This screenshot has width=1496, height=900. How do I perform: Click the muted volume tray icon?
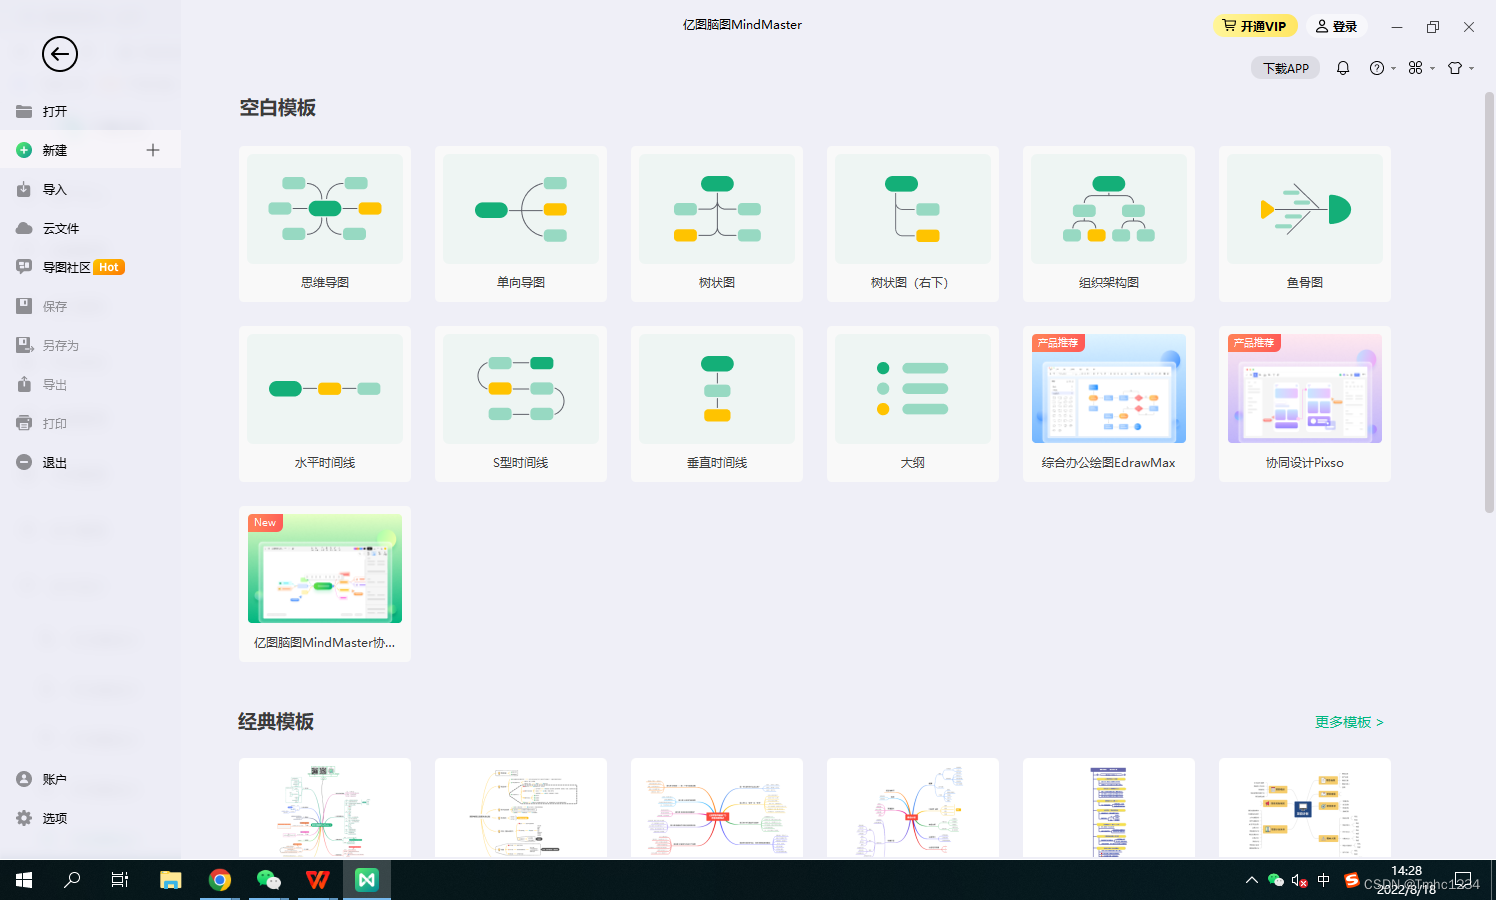click(1299, 880)
